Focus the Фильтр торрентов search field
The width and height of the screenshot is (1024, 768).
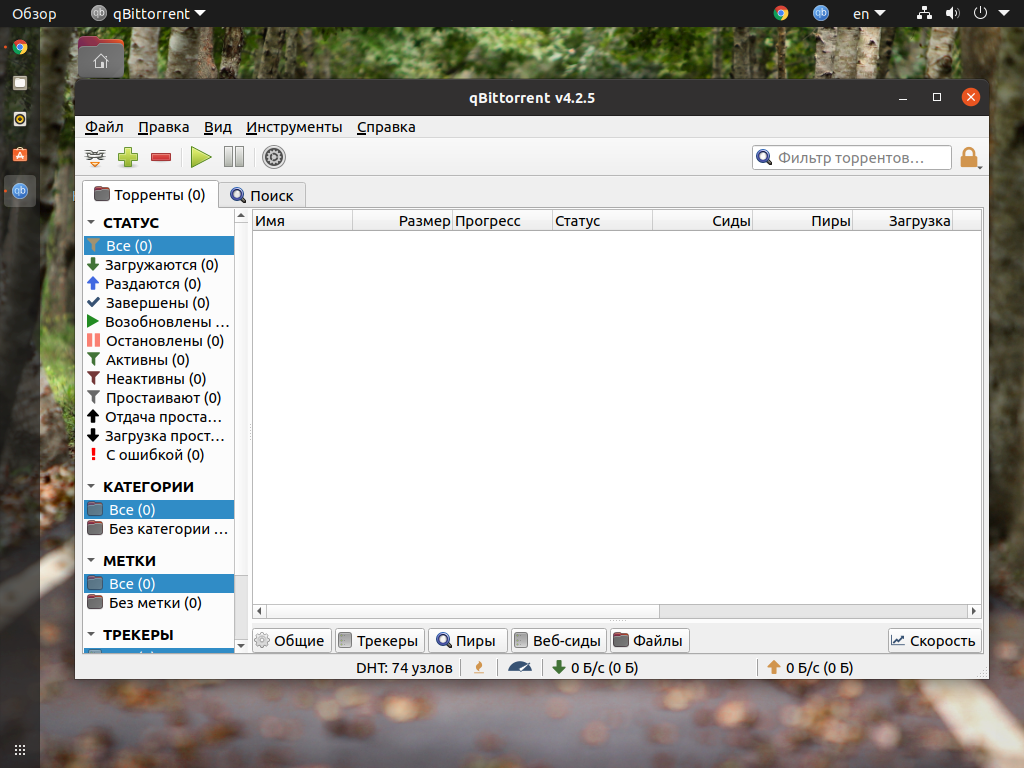[x=852, y=157]
